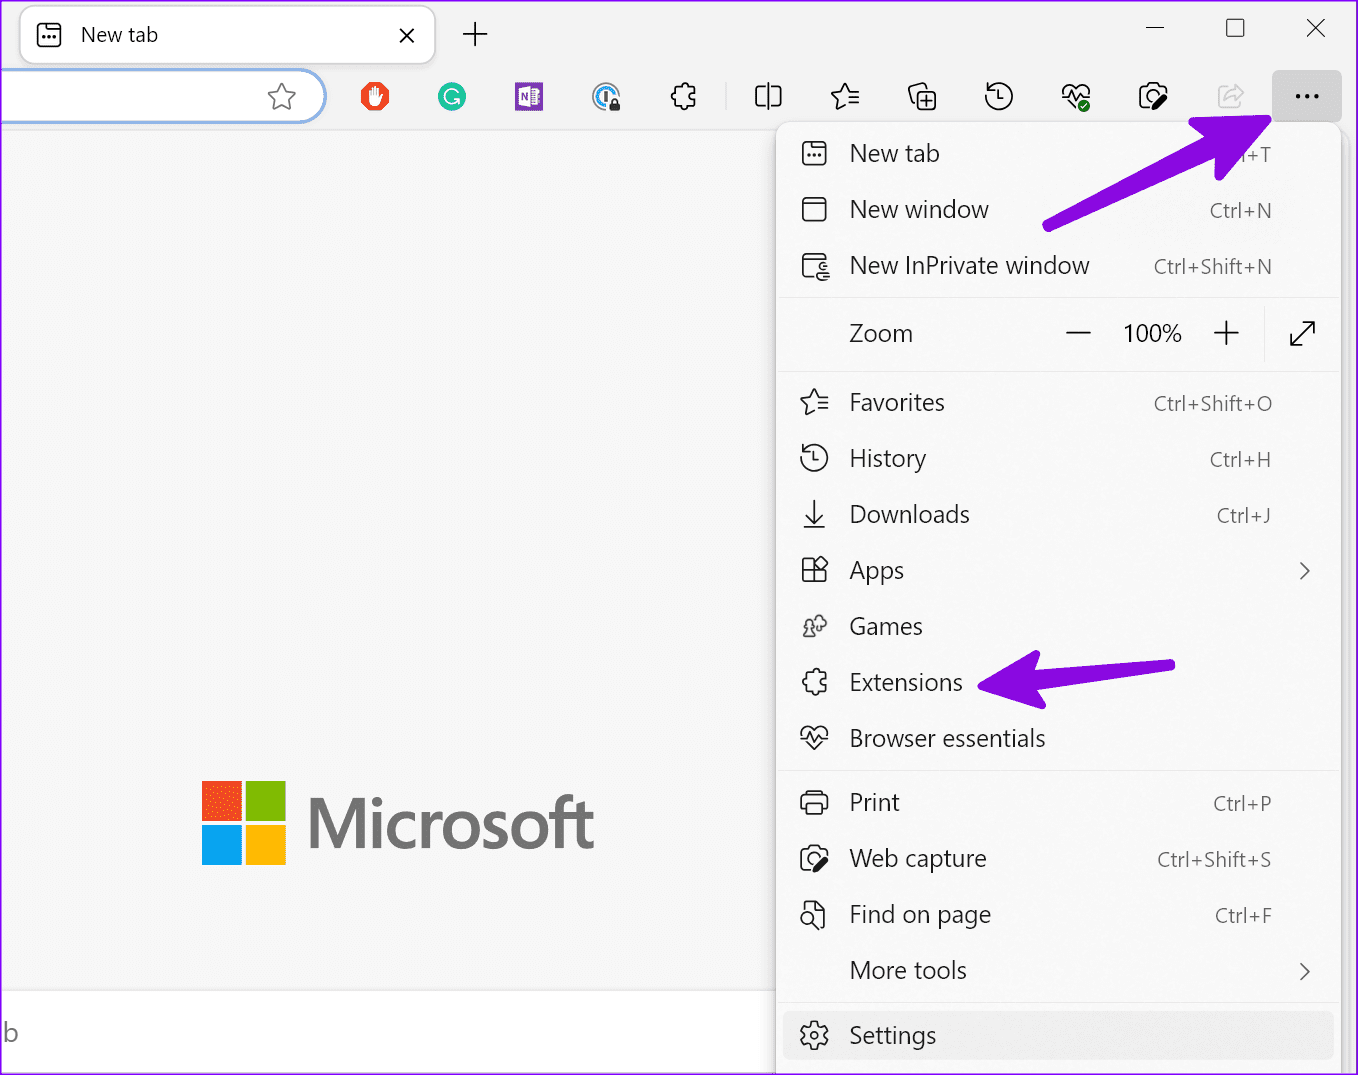Expand the Apps submenu arrow
The image size is (1358, 1075).
click(1304, 571)
